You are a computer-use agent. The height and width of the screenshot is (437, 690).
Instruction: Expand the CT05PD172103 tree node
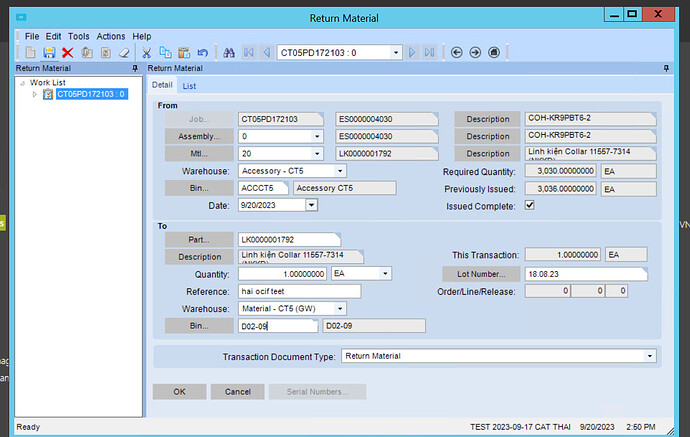click(x=36, y=94)
